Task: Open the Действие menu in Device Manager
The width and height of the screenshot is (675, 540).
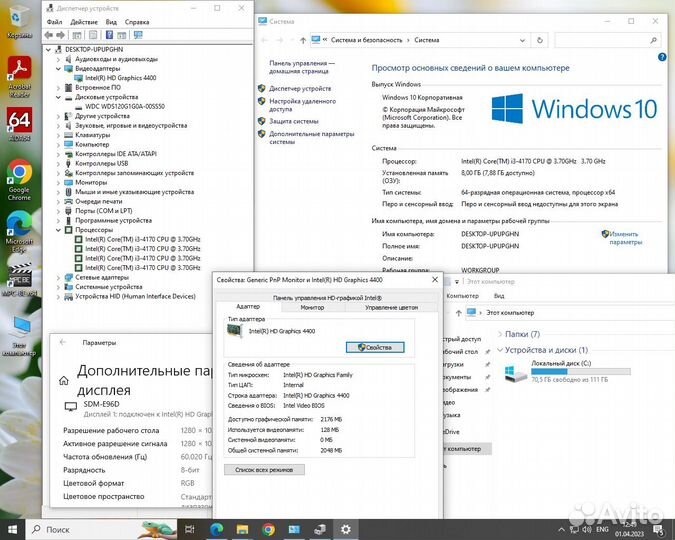Action: [x=84, y=22]
